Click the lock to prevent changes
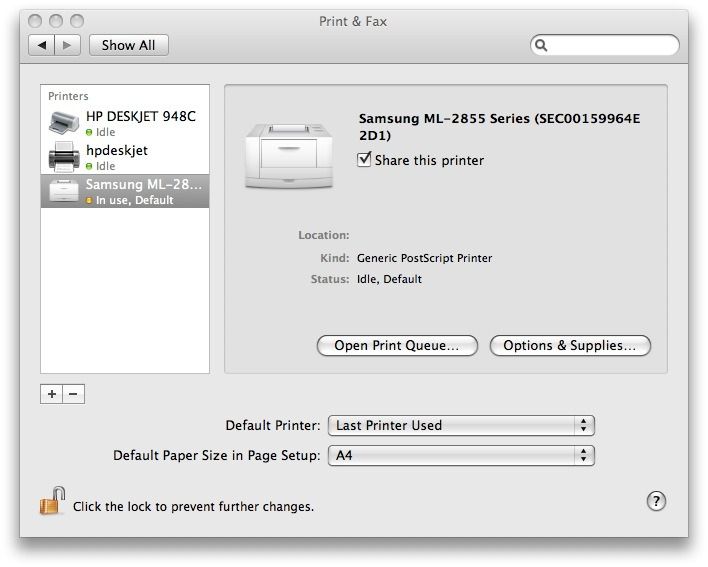The height and width of the screenshot is (567, 708). click(x=52, y=501)
